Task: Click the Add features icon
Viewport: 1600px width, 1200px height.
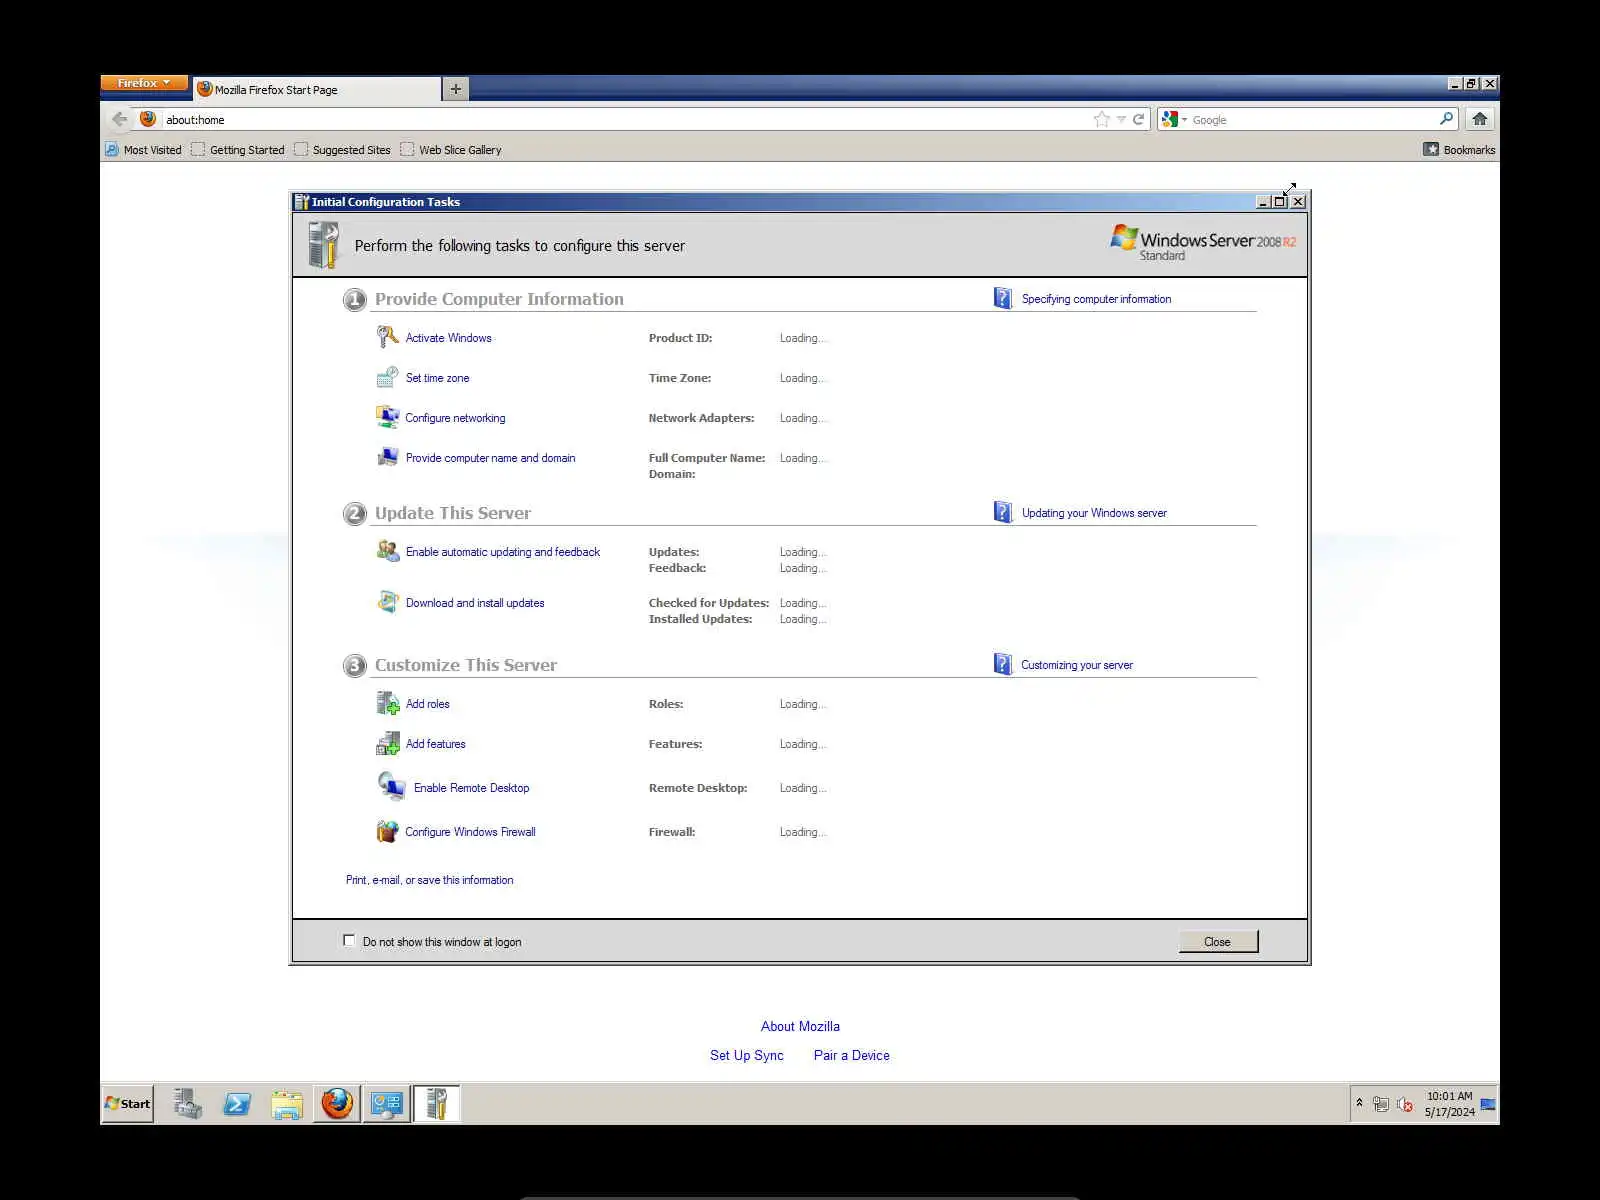Action: click(387, 743)
